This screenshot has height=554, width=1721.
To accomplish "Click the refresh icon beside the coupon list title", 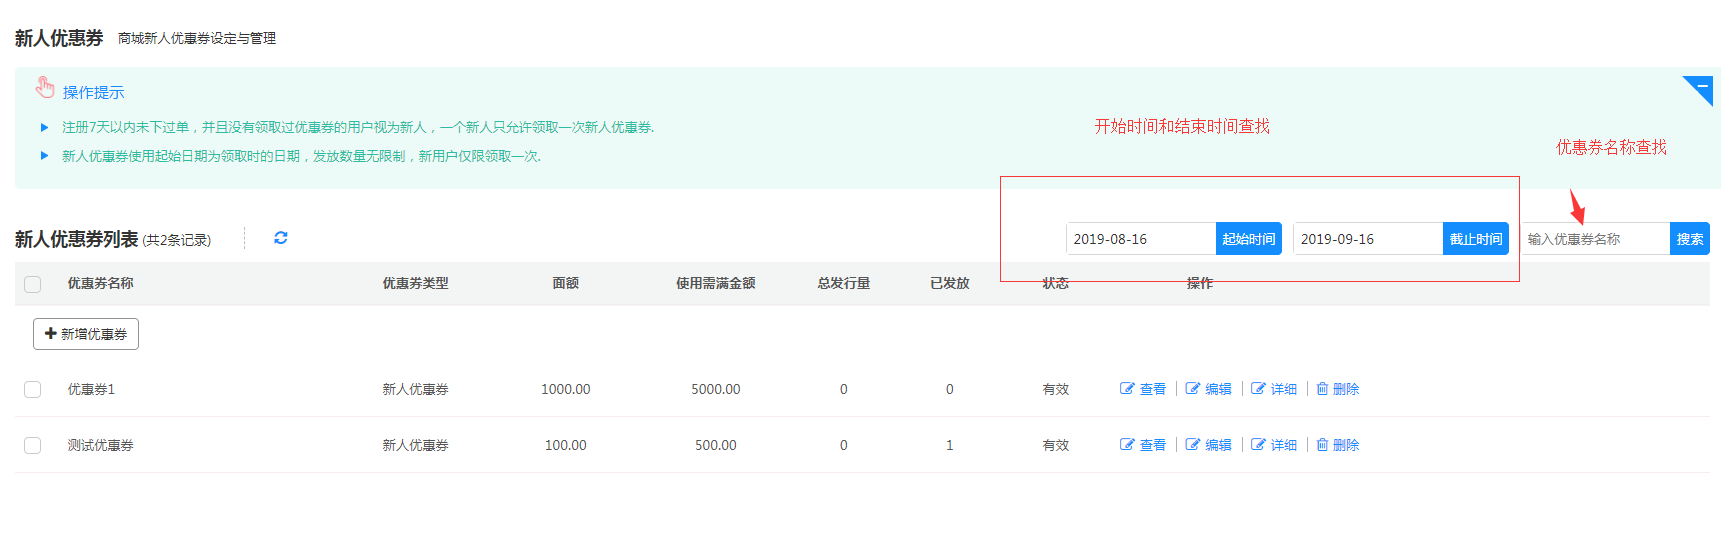I will 281,238.
